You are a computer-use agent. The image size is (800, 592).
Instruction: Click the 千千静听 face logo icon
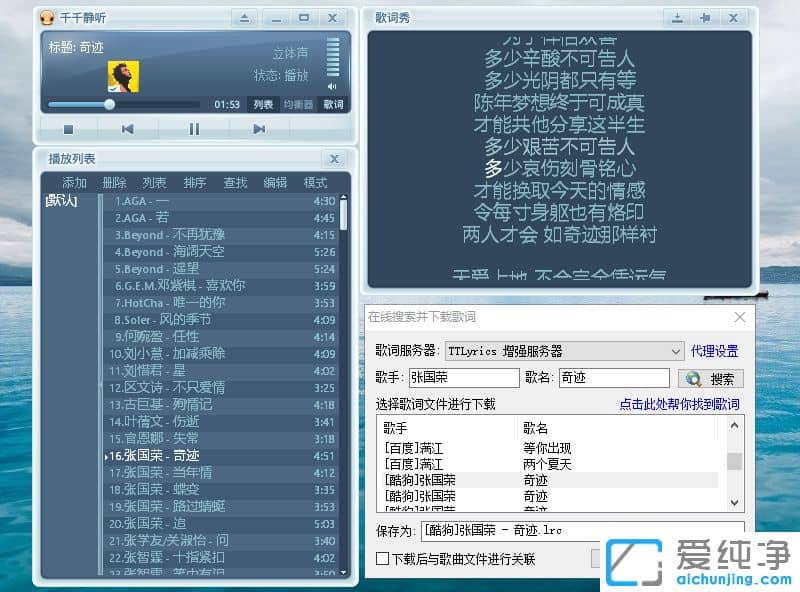tap(46, 18)
